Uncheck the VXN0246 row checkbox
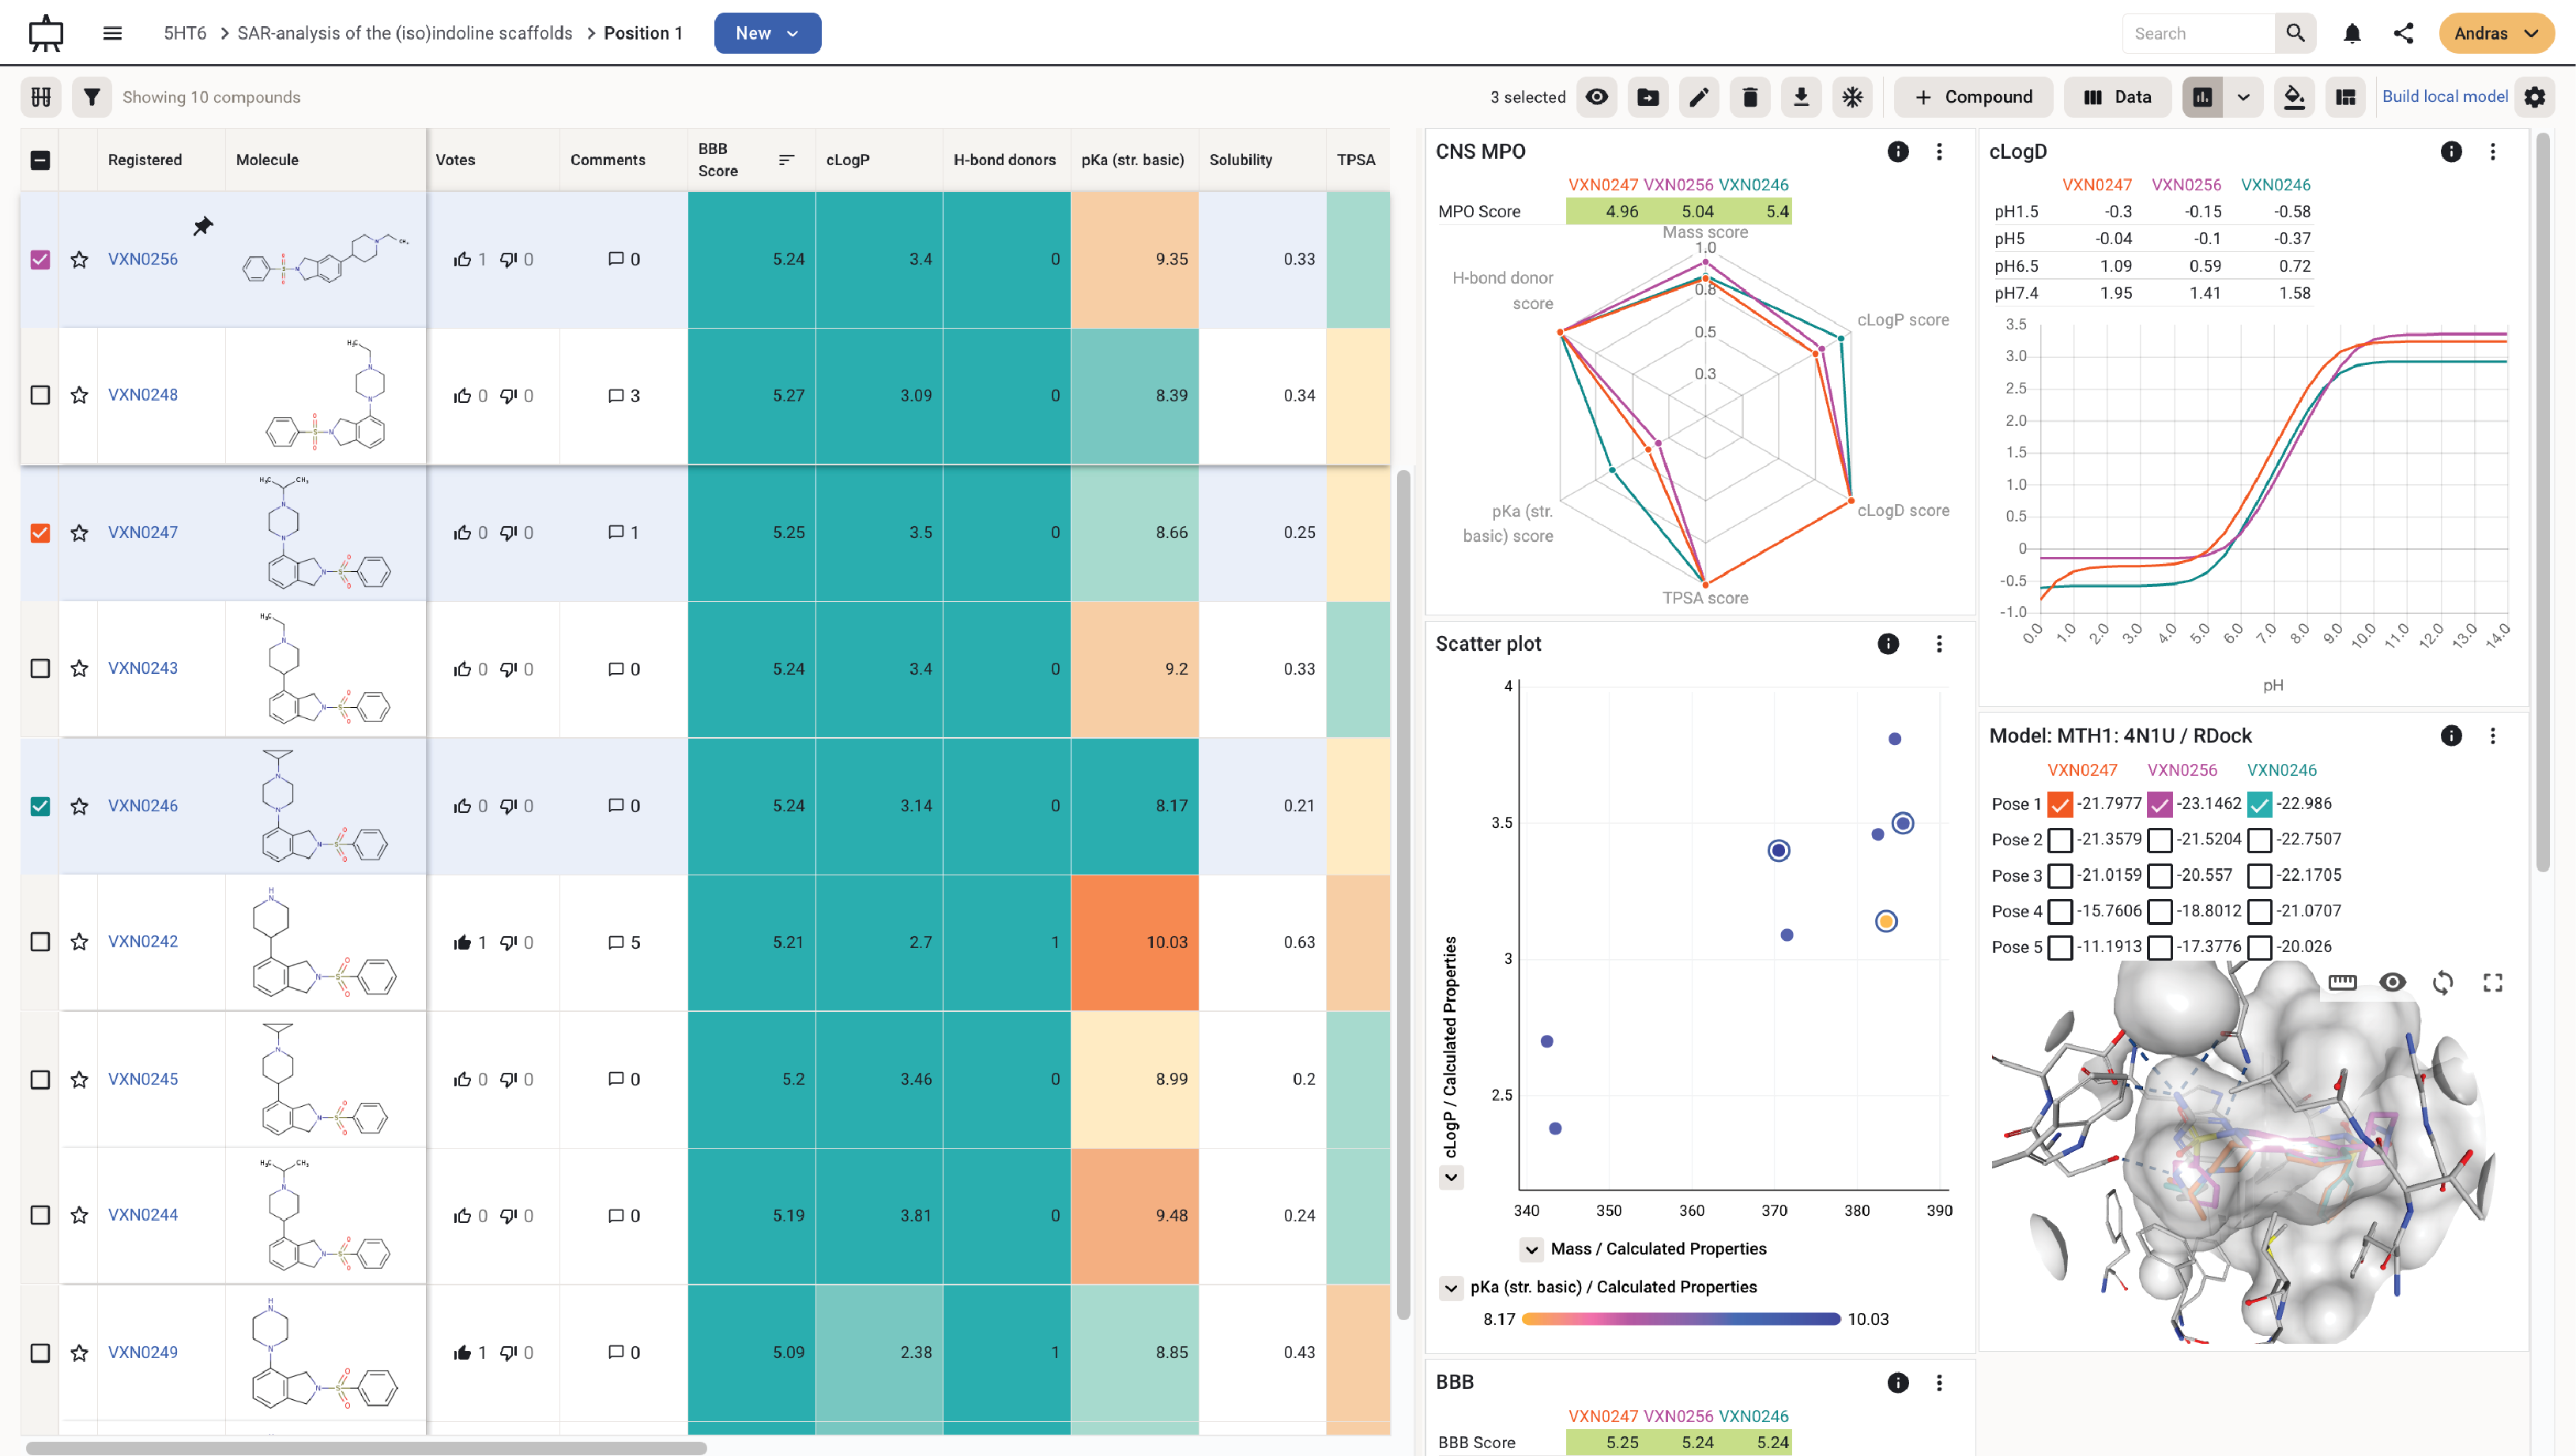This screenshot has width=2576, height=1456. (x=40, y=806)
